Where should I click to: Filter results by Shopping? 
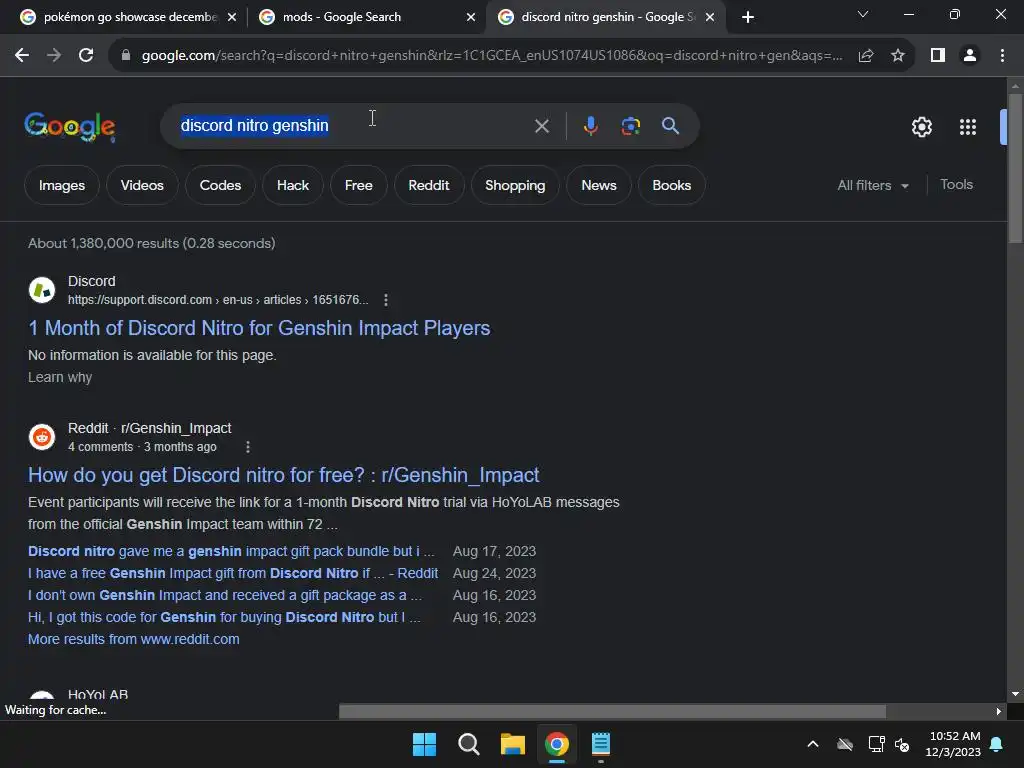coord(515,185)
